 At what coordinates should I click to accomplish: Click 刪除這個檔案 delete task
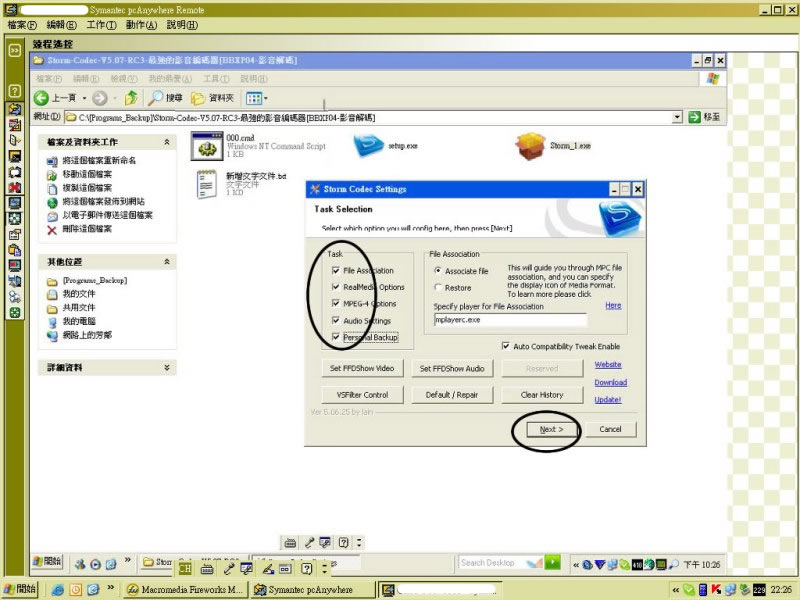coord(87,229)
